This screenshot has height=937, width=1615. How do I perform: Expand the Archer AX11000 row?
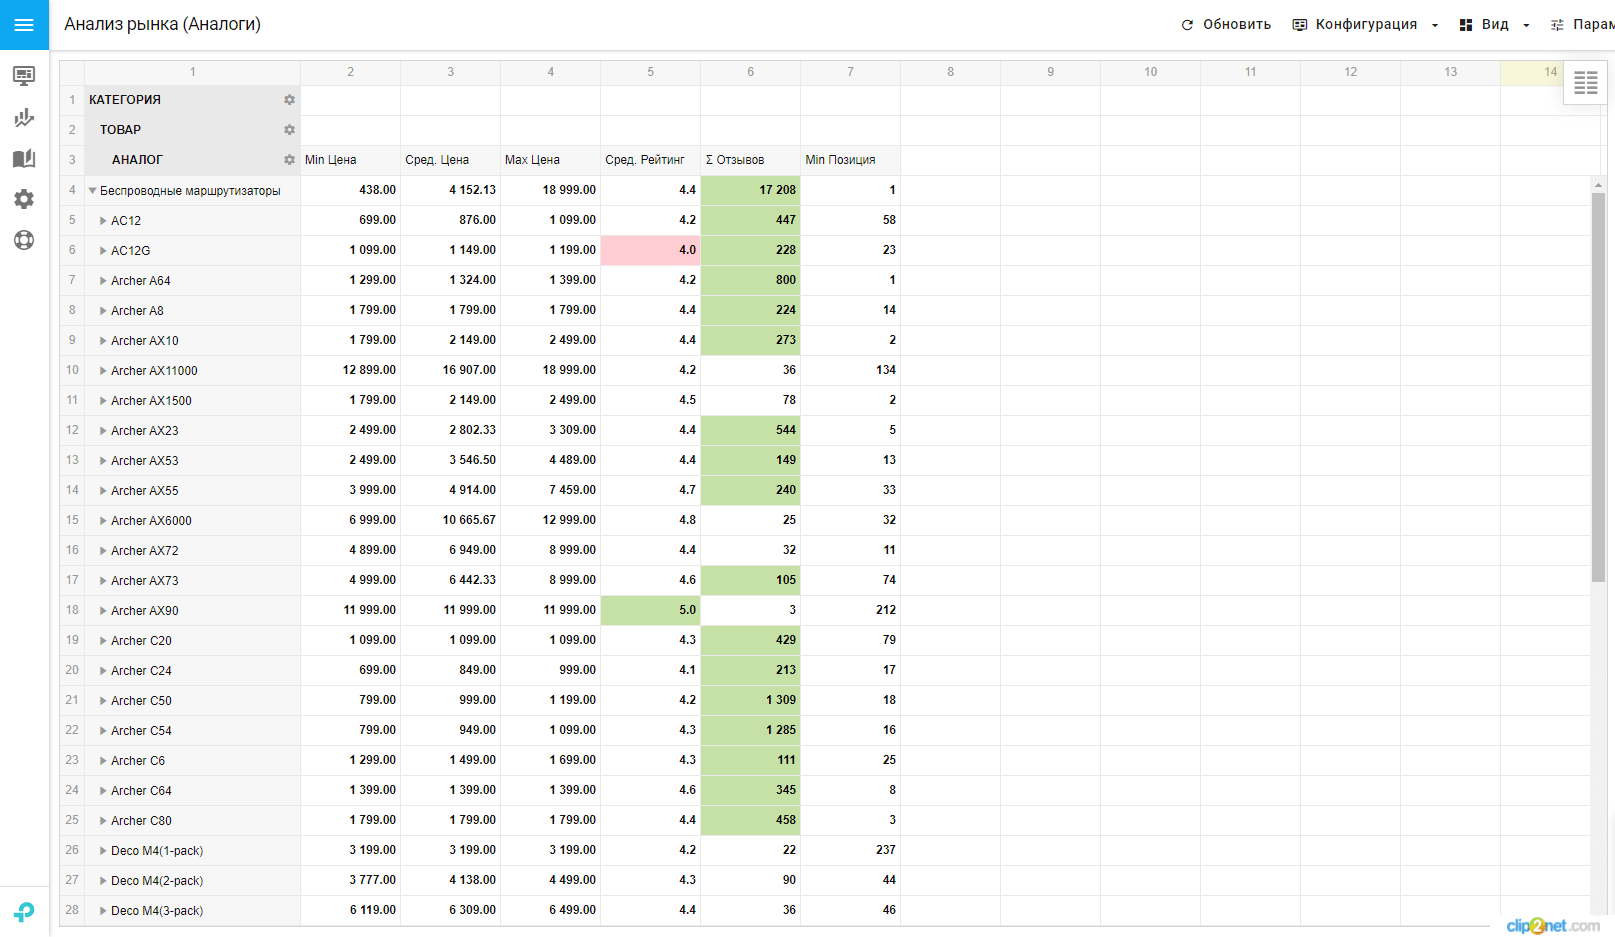click(103, 371)
